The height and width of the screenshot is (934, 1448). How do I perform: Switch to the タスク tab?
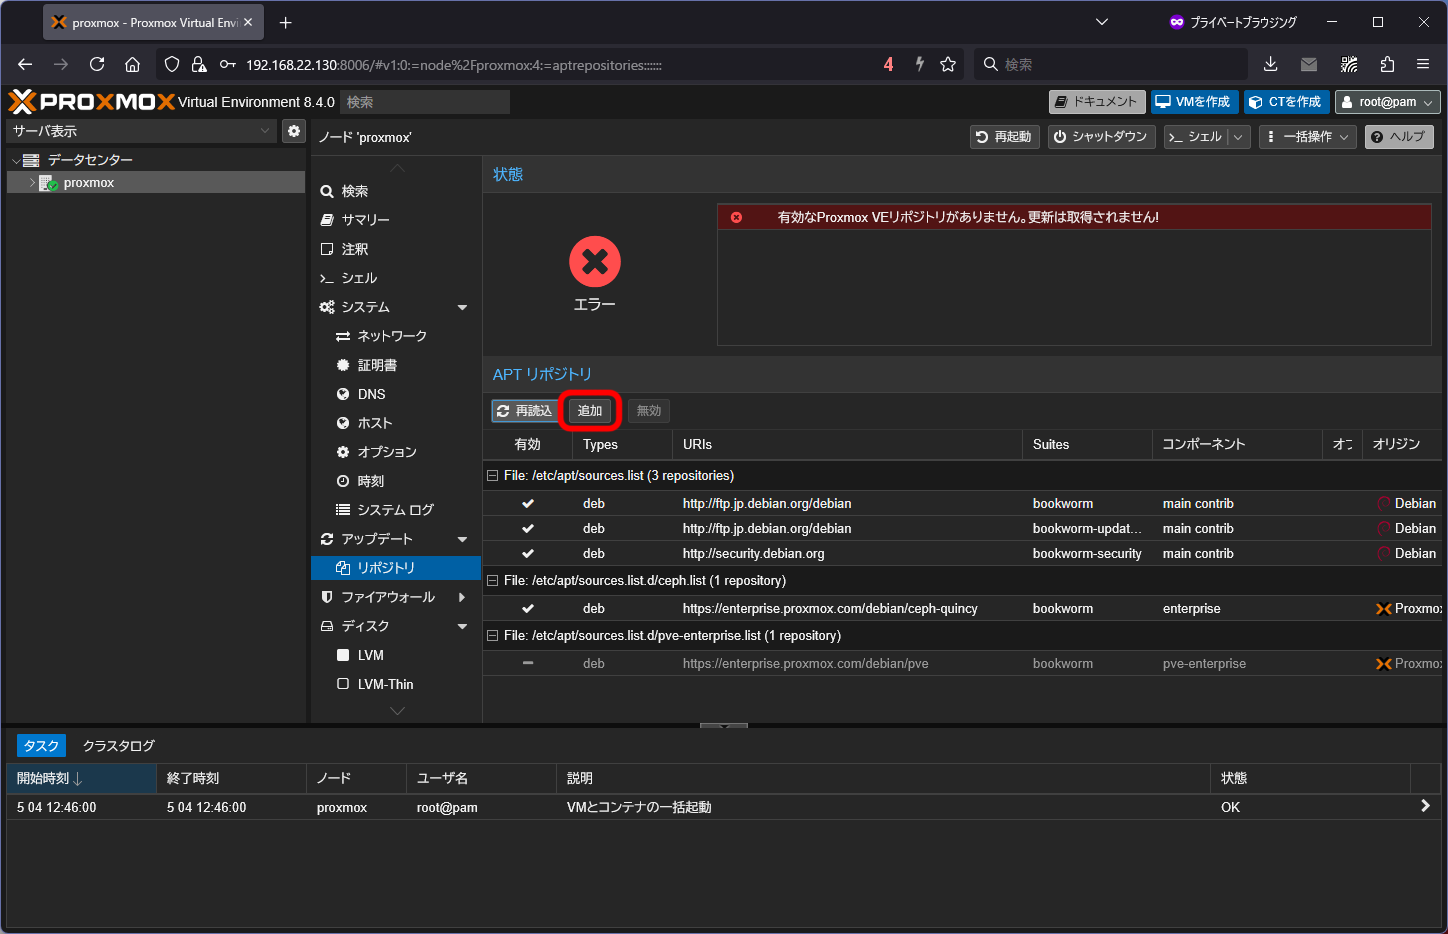(41, 746)
